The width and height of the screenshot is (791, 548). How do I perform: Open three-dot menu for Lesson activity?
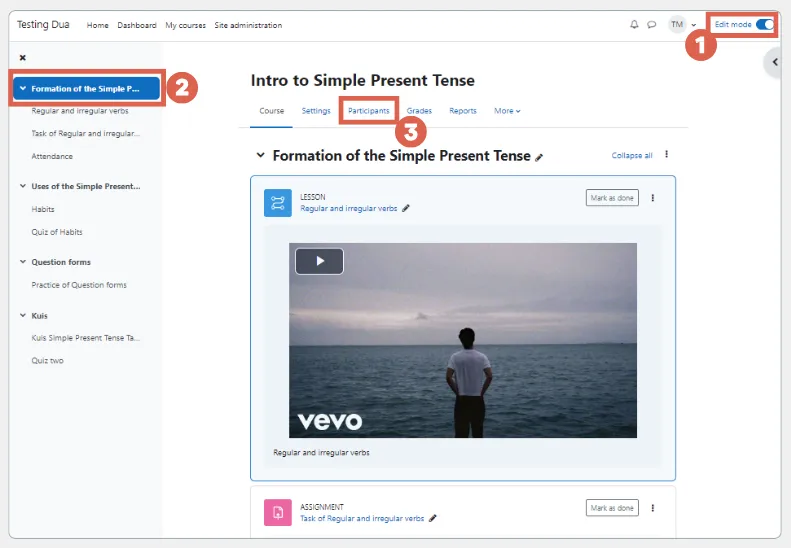pos(653,198)
